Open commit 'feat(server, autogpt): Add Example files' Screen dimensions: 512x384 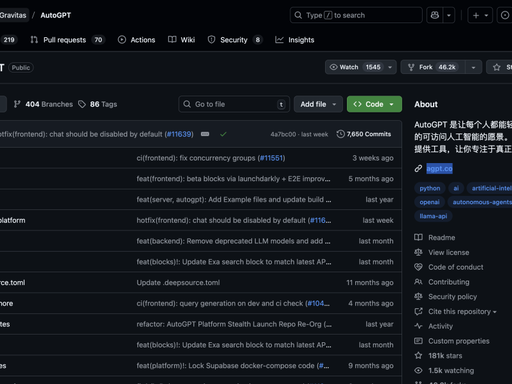click(x=234, y=200)
